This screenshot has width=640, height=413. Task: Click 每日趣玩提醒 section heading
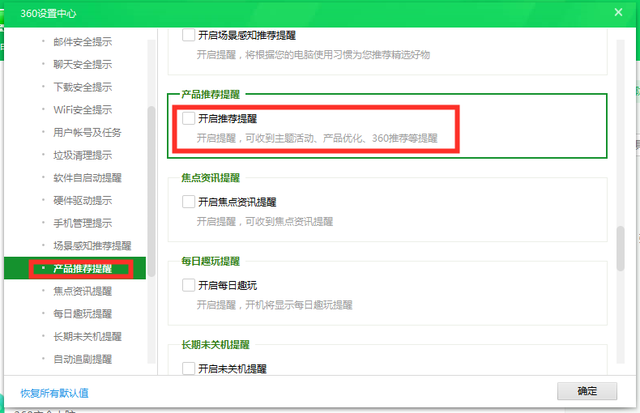click(211, 261)
